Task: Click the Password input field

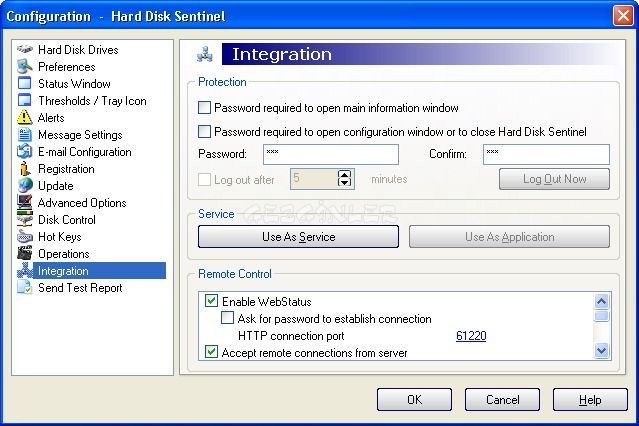Action: tap(331, 155)
